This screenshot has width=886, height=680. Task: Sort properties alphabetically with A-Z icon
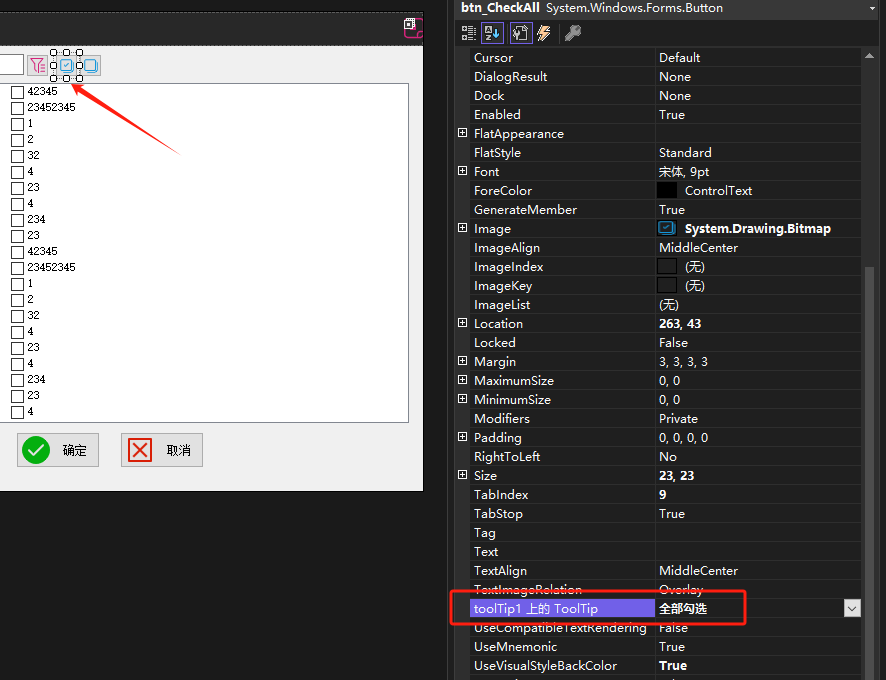(x=492, y=33)
